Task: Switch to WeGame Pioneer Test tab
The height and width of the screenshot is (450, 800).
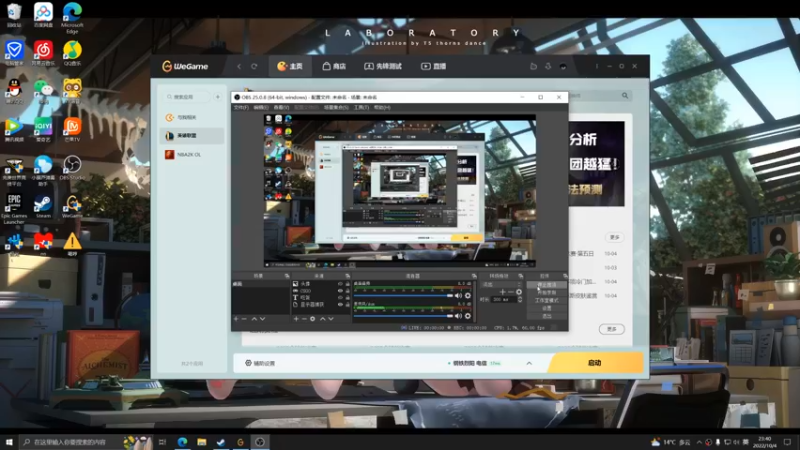Action: (383, 66)
